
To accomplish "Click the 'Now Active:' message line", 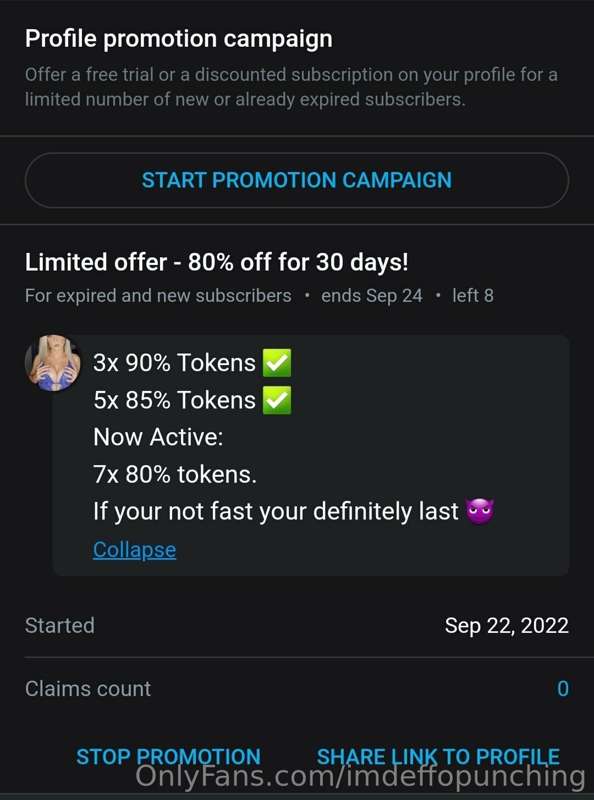I will 158,437.
